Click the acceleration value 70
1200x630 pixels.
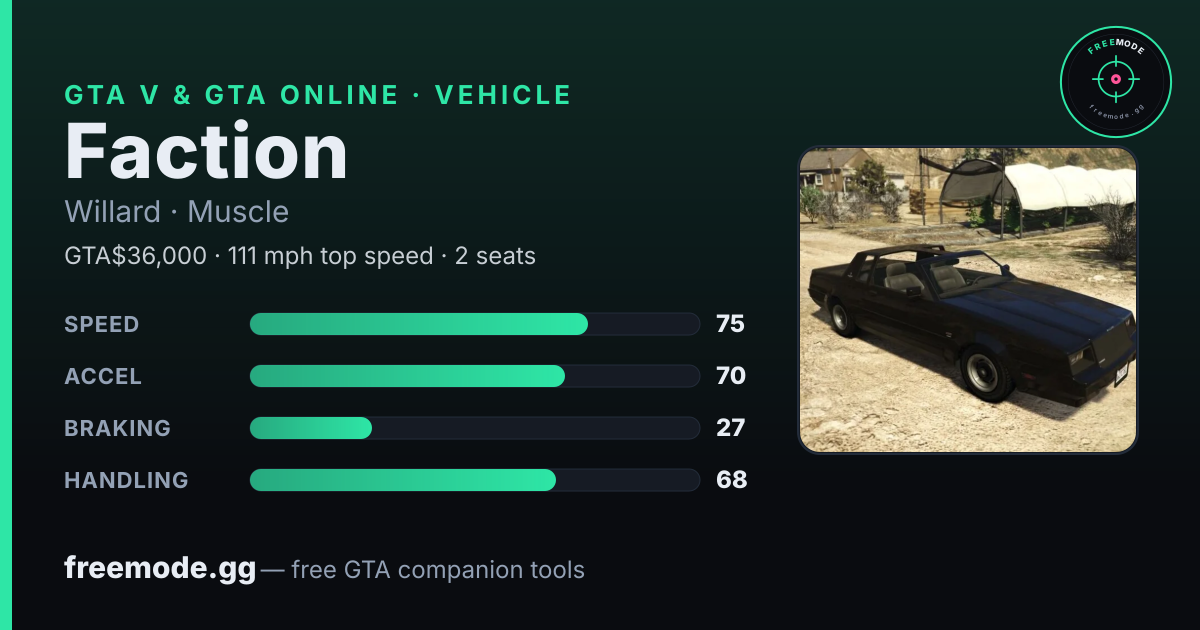pyautogui.click(x=731, y=376)
